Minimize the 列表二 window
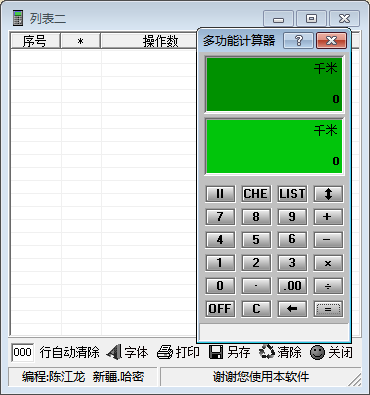Viewport: 370px width, 395px height. click(278, 19)
